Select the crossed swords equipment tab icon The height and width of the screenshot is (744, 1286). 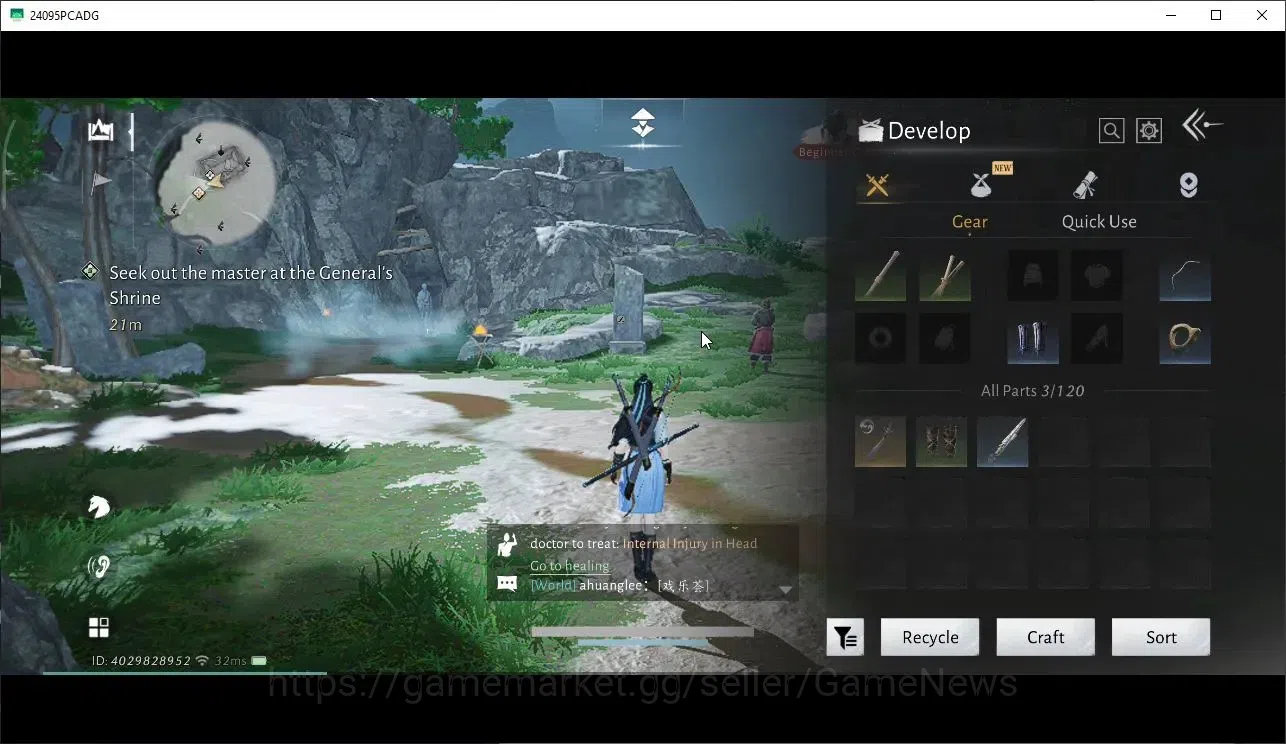click(878, 185)
